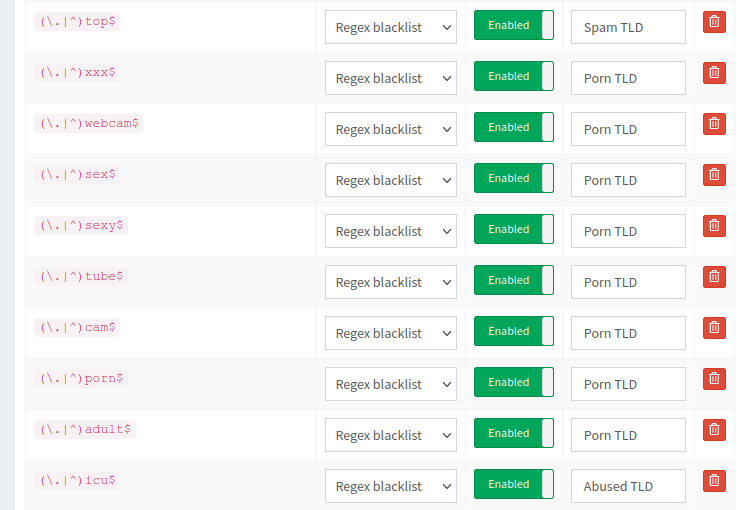Toggle Enabled switch for adult$ row
742x510 pixels.
tap(514, 433)
